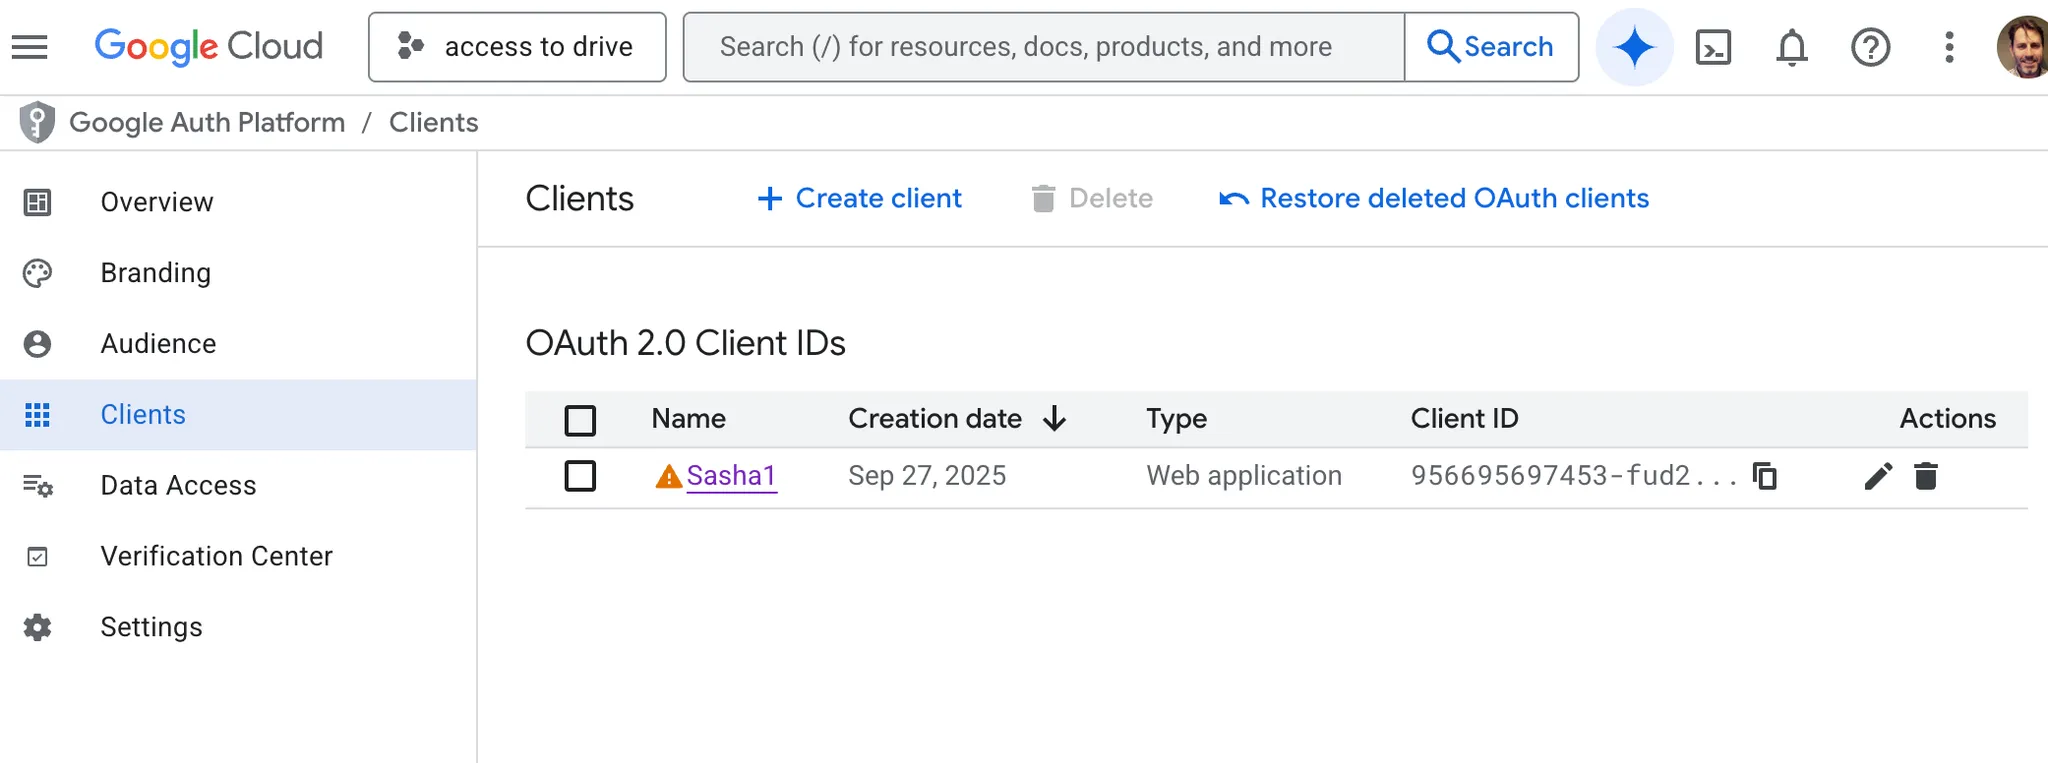
Task: Click the Type column header
Action: (x=1176, y=419)
